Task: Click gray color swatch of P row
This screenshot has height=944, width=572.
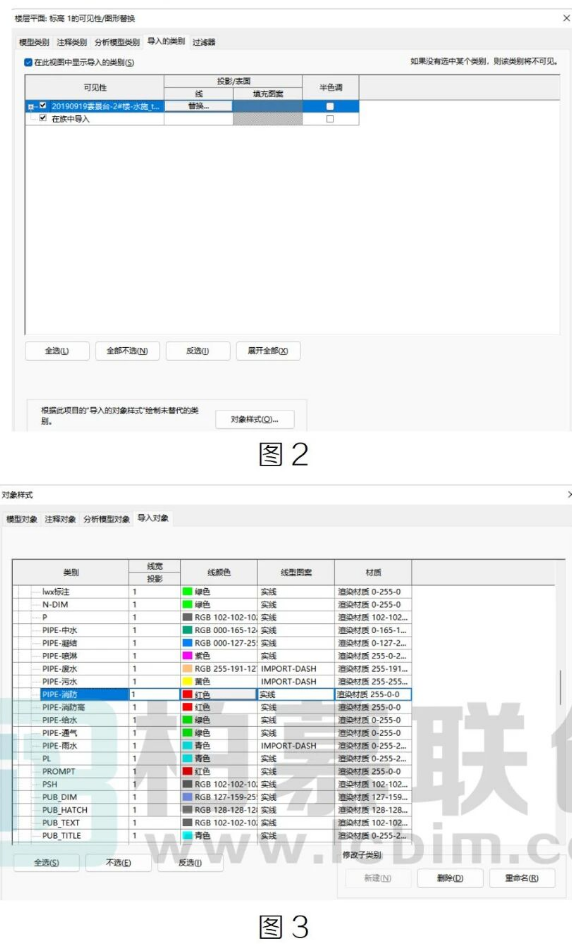Action: tap(187, 617)
